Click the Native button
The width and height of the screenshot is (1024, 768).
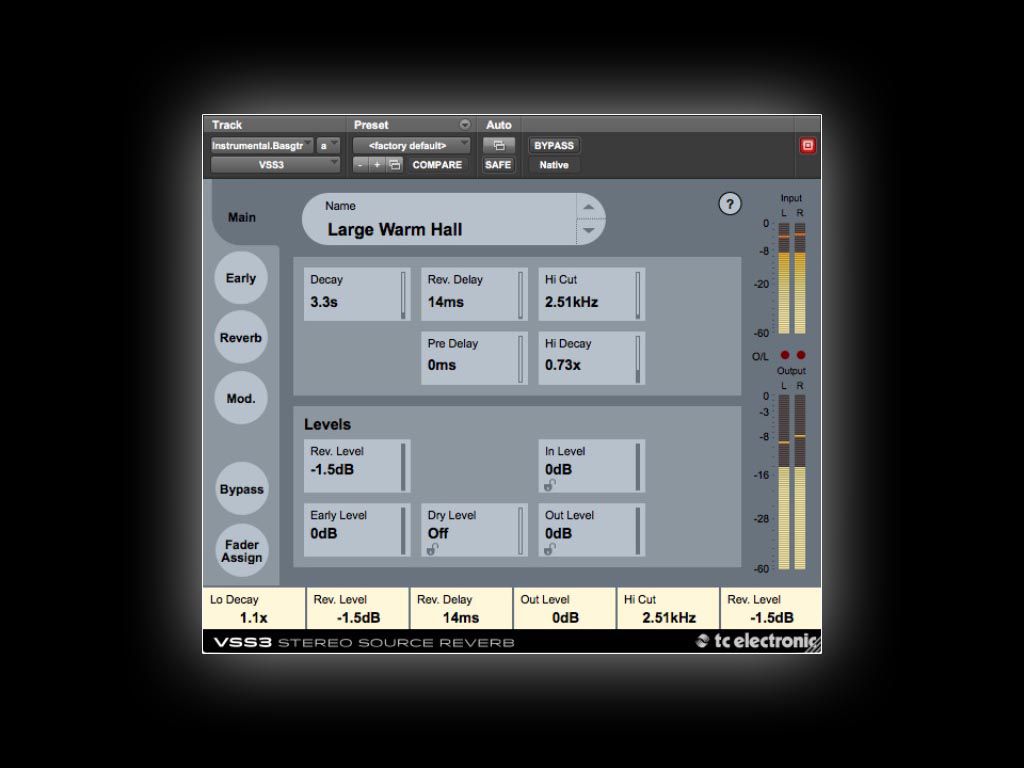pos(554,165)
